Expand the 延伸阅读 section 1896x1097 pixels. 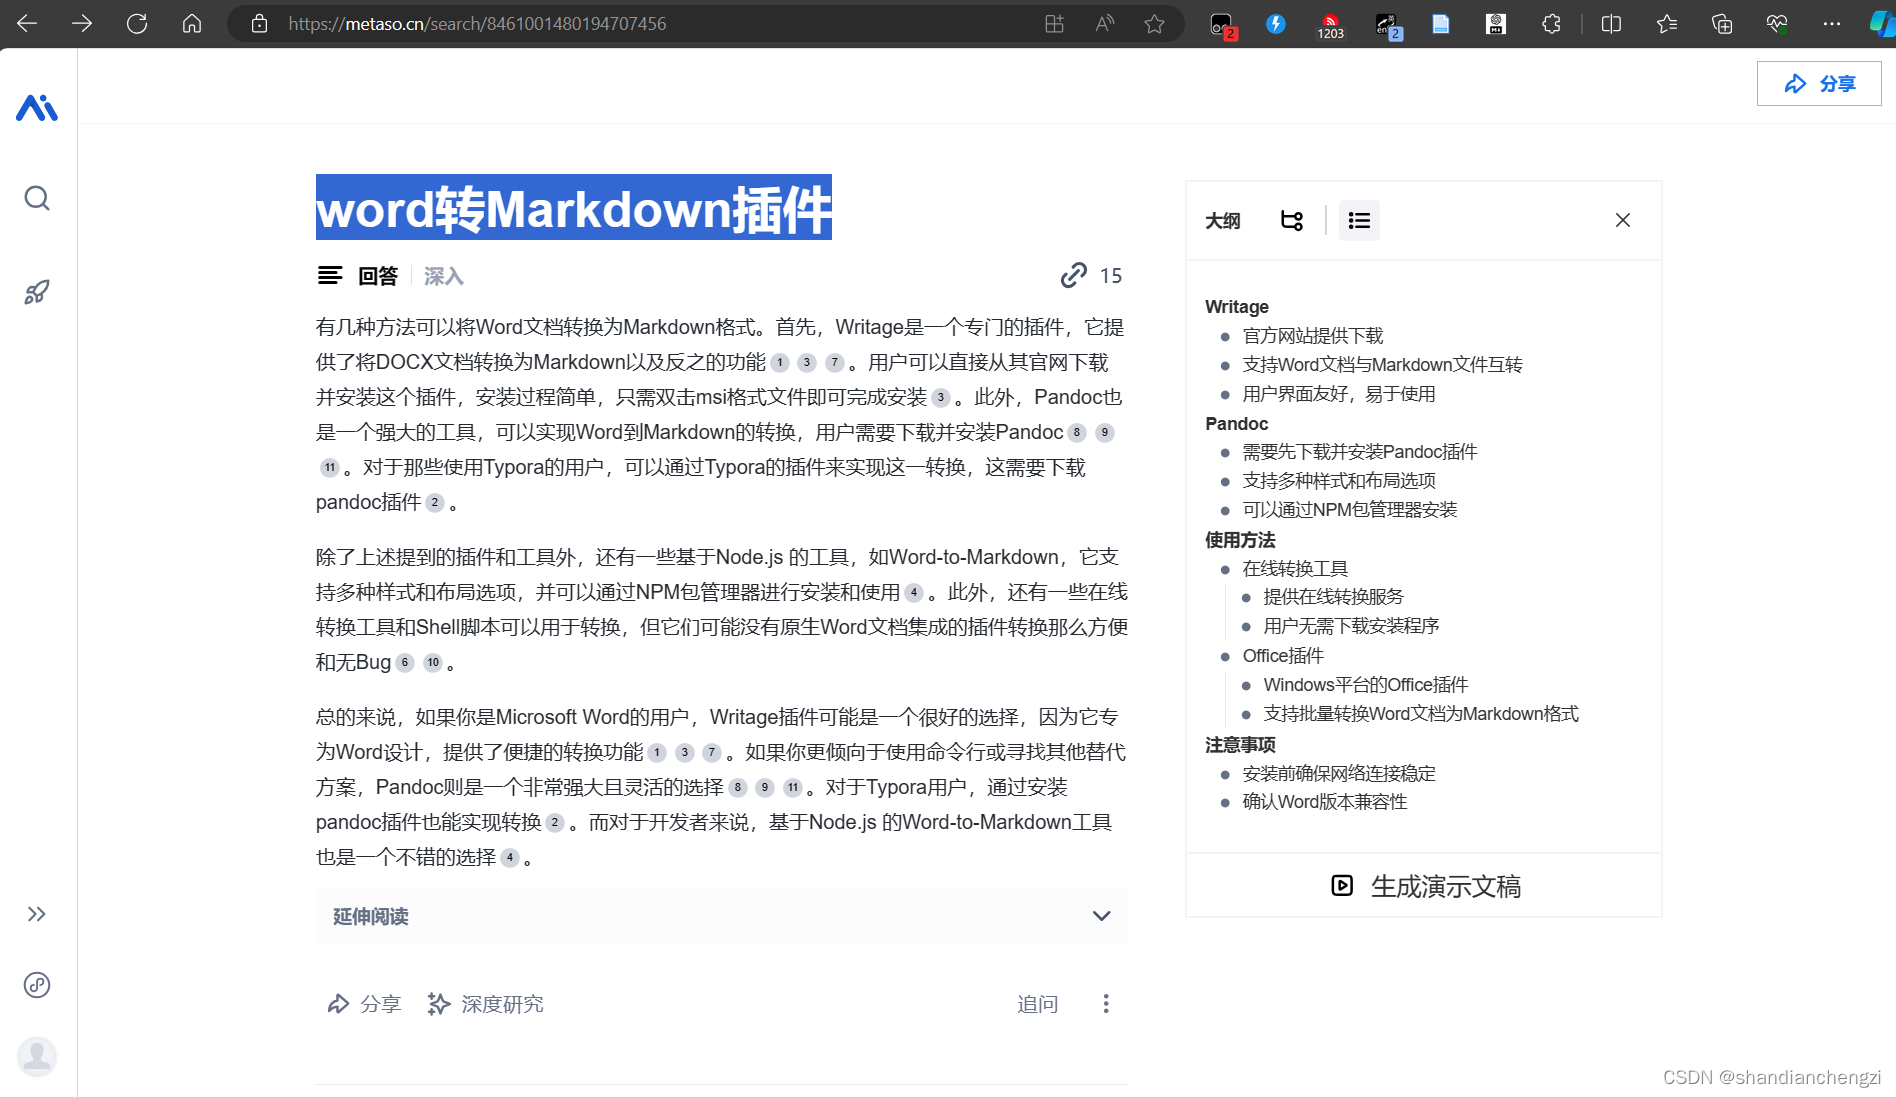point(721,916)
